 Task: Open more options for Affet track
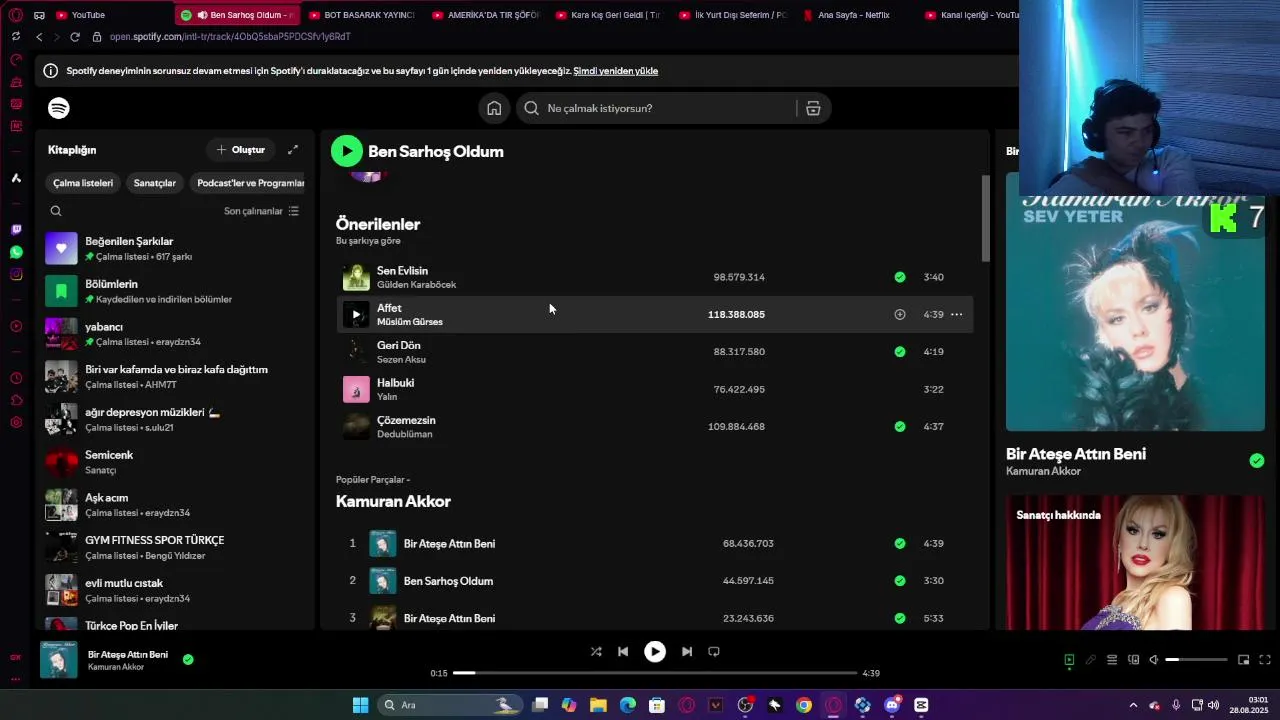pyautogui.click(x=956, y=314)
